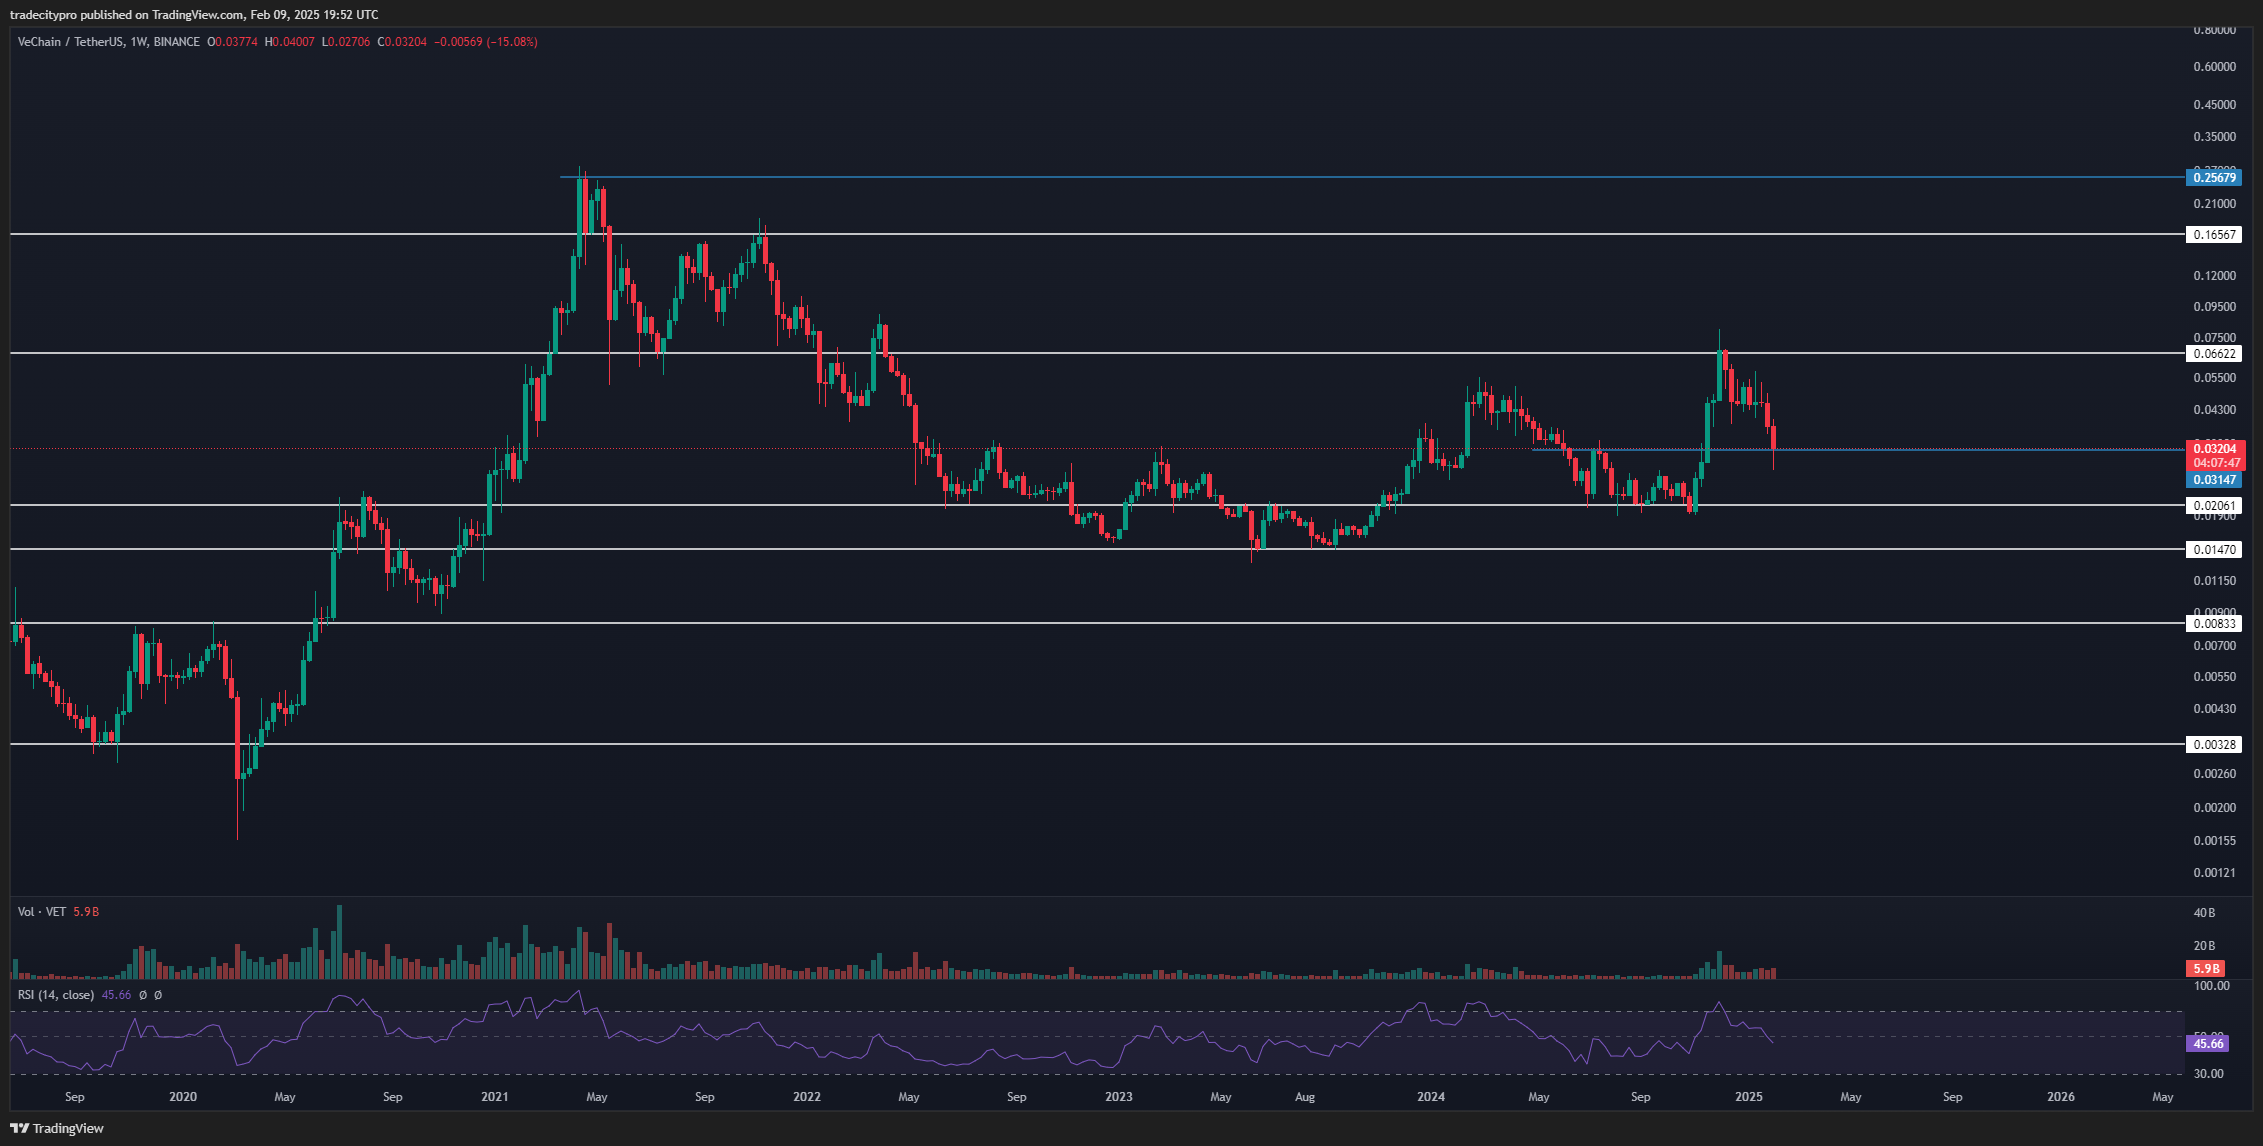Click the 0.16567 price level label
The image size is (2263, 1146).
tap(2213, 234)
